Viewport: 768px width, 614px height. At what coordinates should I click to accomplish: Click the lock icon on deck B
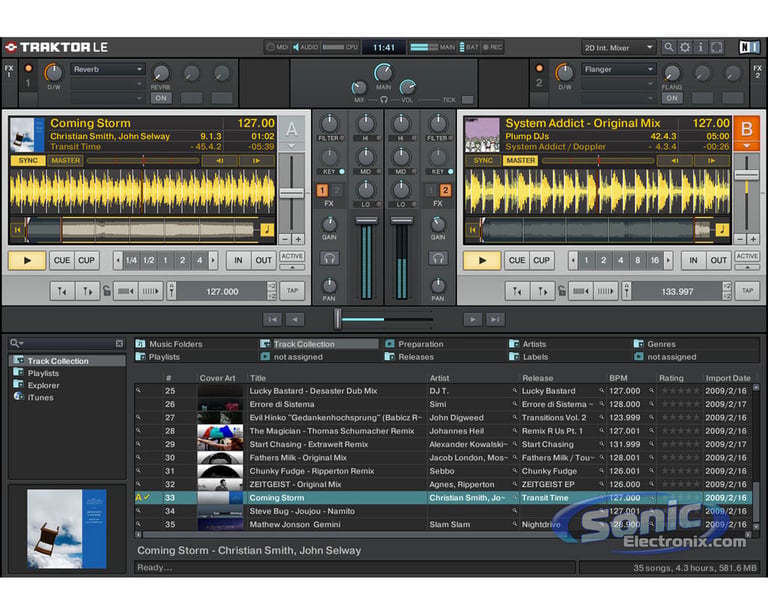[x=561, y=291]
